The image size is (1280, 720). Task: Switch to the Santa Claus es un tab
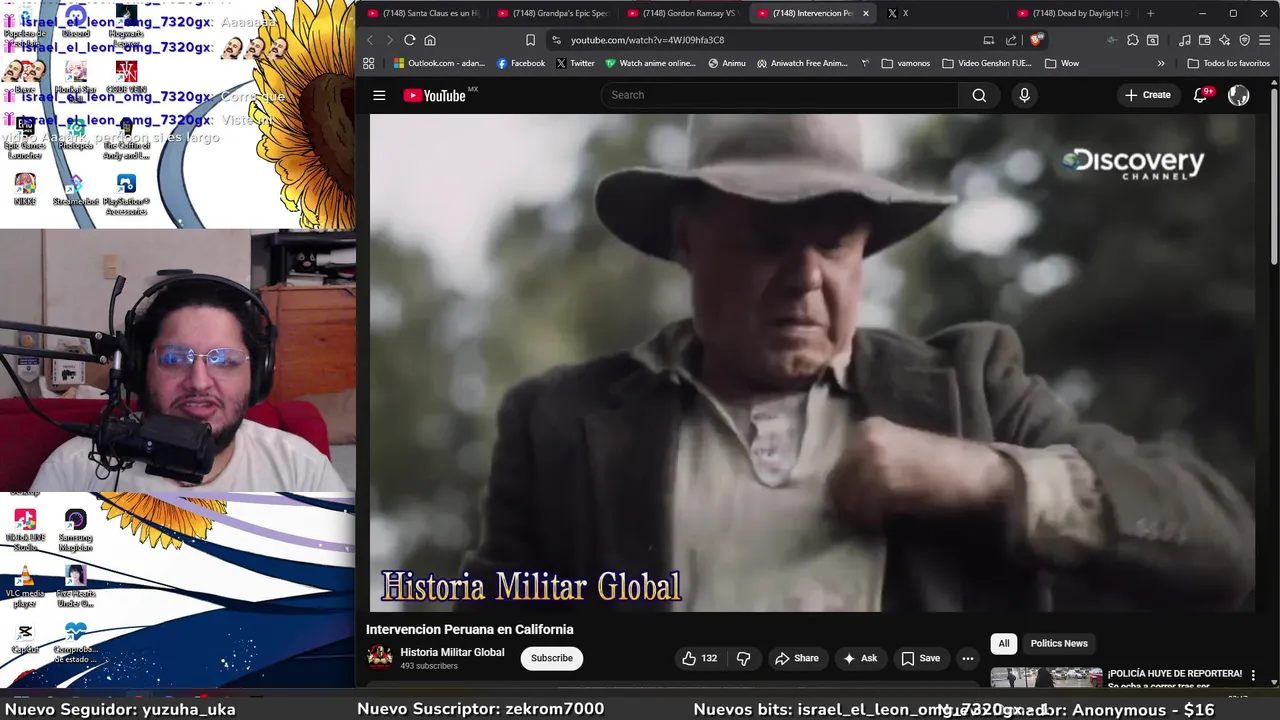[x=423, y=13]
